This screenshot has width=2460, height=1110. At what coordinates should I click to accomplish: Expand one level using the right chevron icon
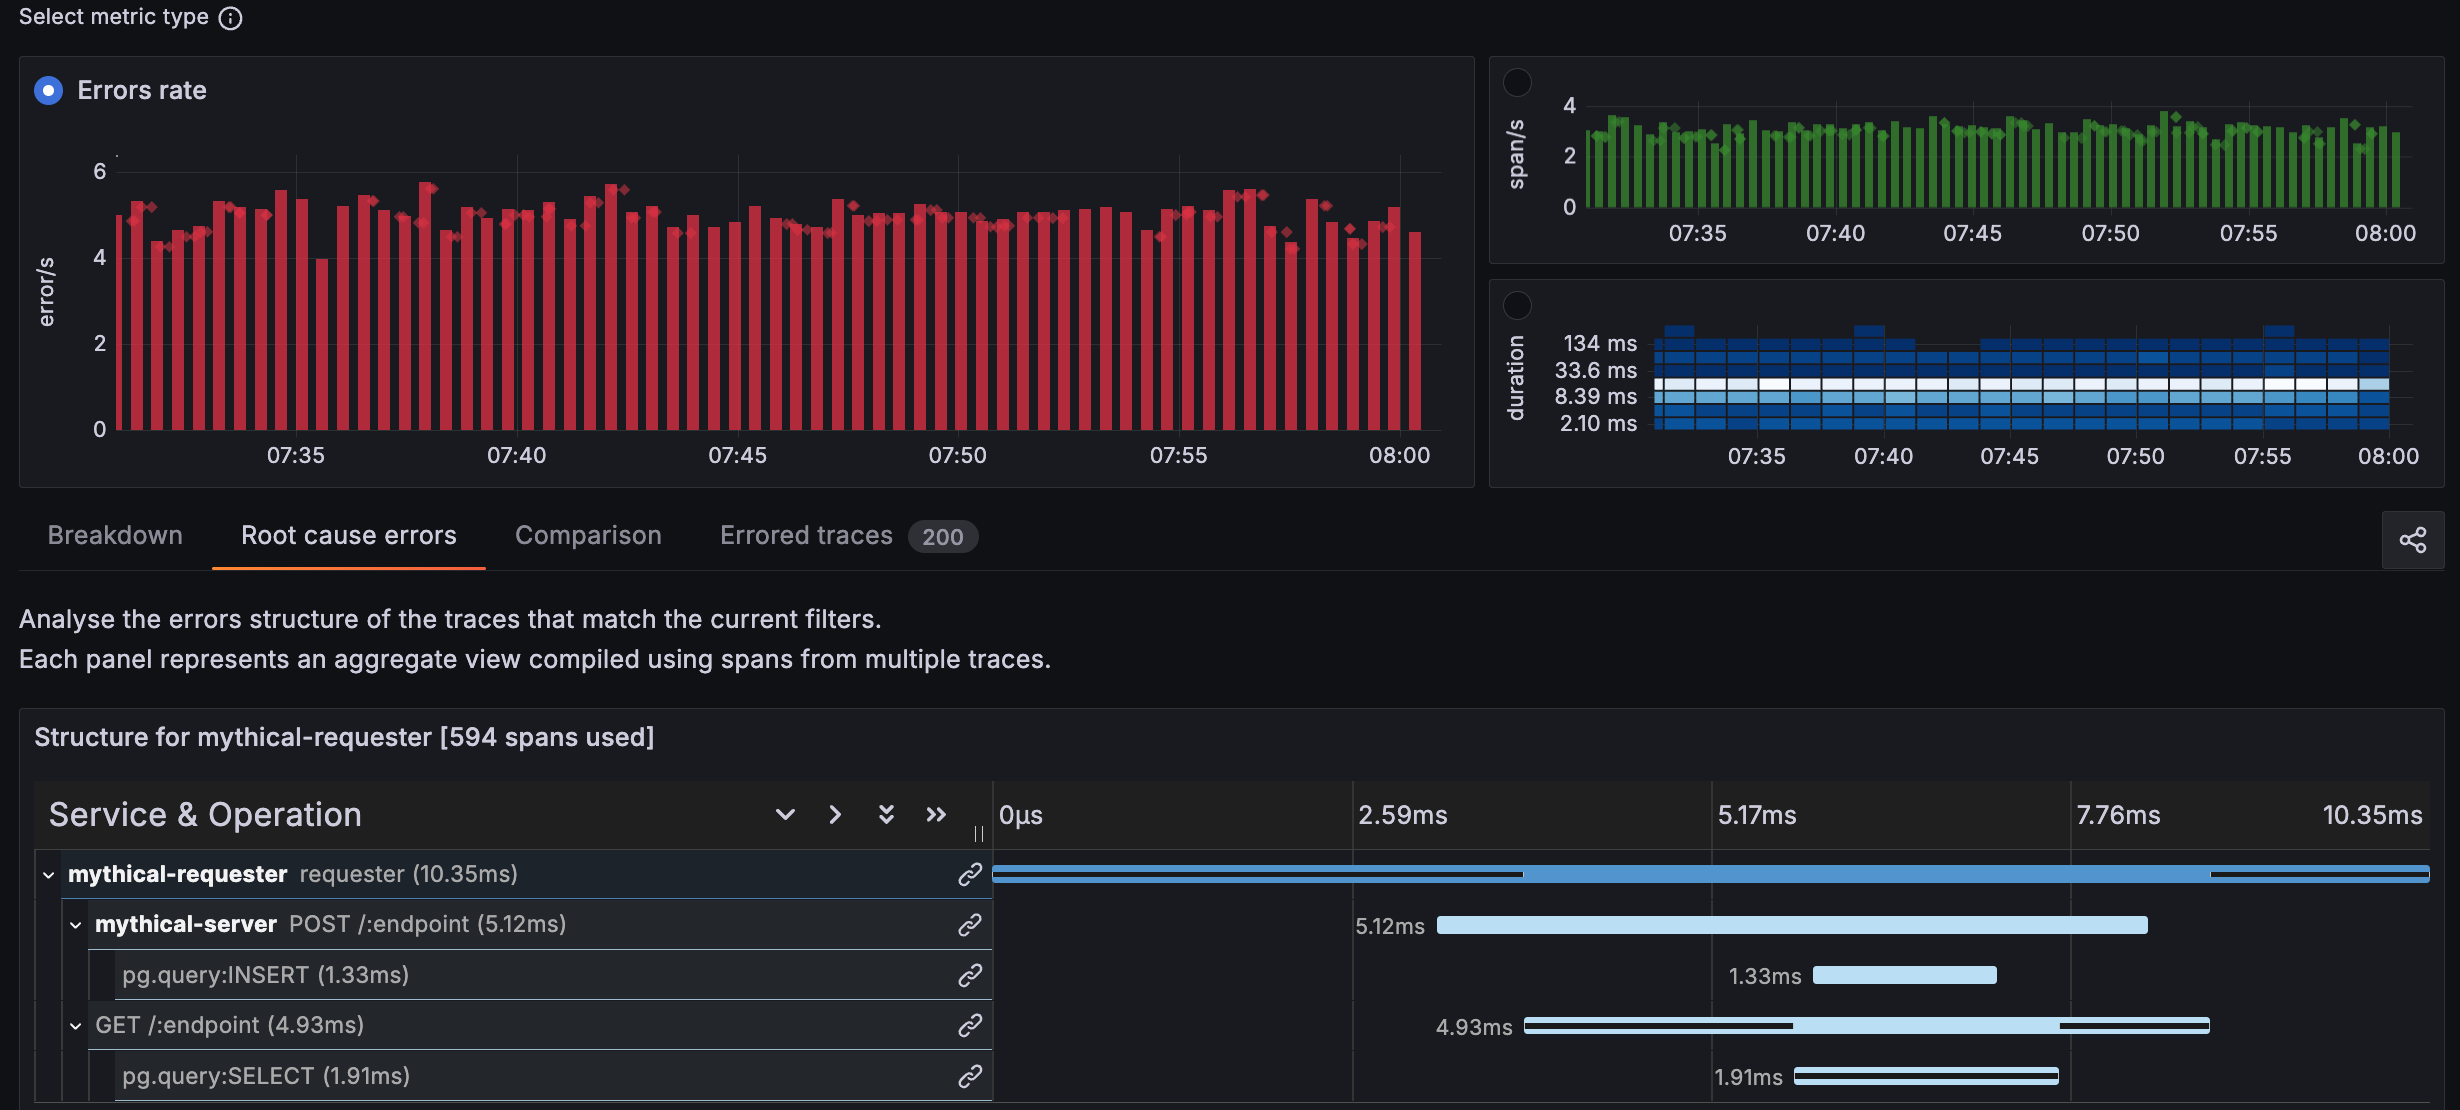tap(835, 814)
